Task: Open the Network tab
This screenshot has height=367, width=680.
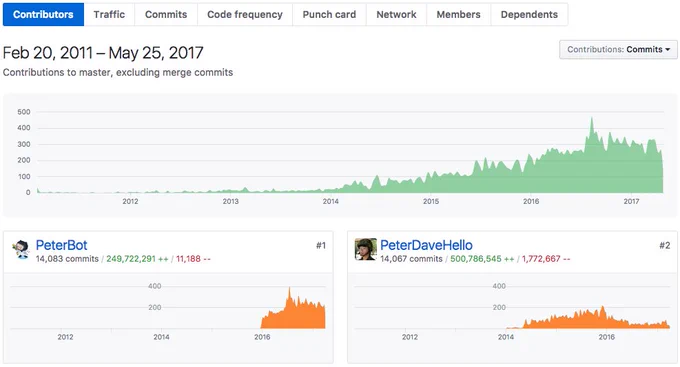Action: pos(396,14)
